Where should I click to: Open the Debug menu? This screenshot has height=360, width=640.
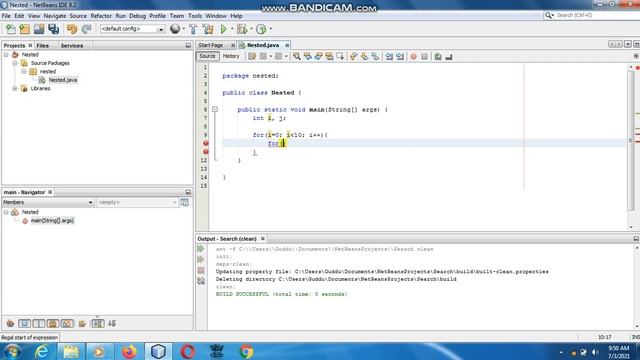pos(138,16)
